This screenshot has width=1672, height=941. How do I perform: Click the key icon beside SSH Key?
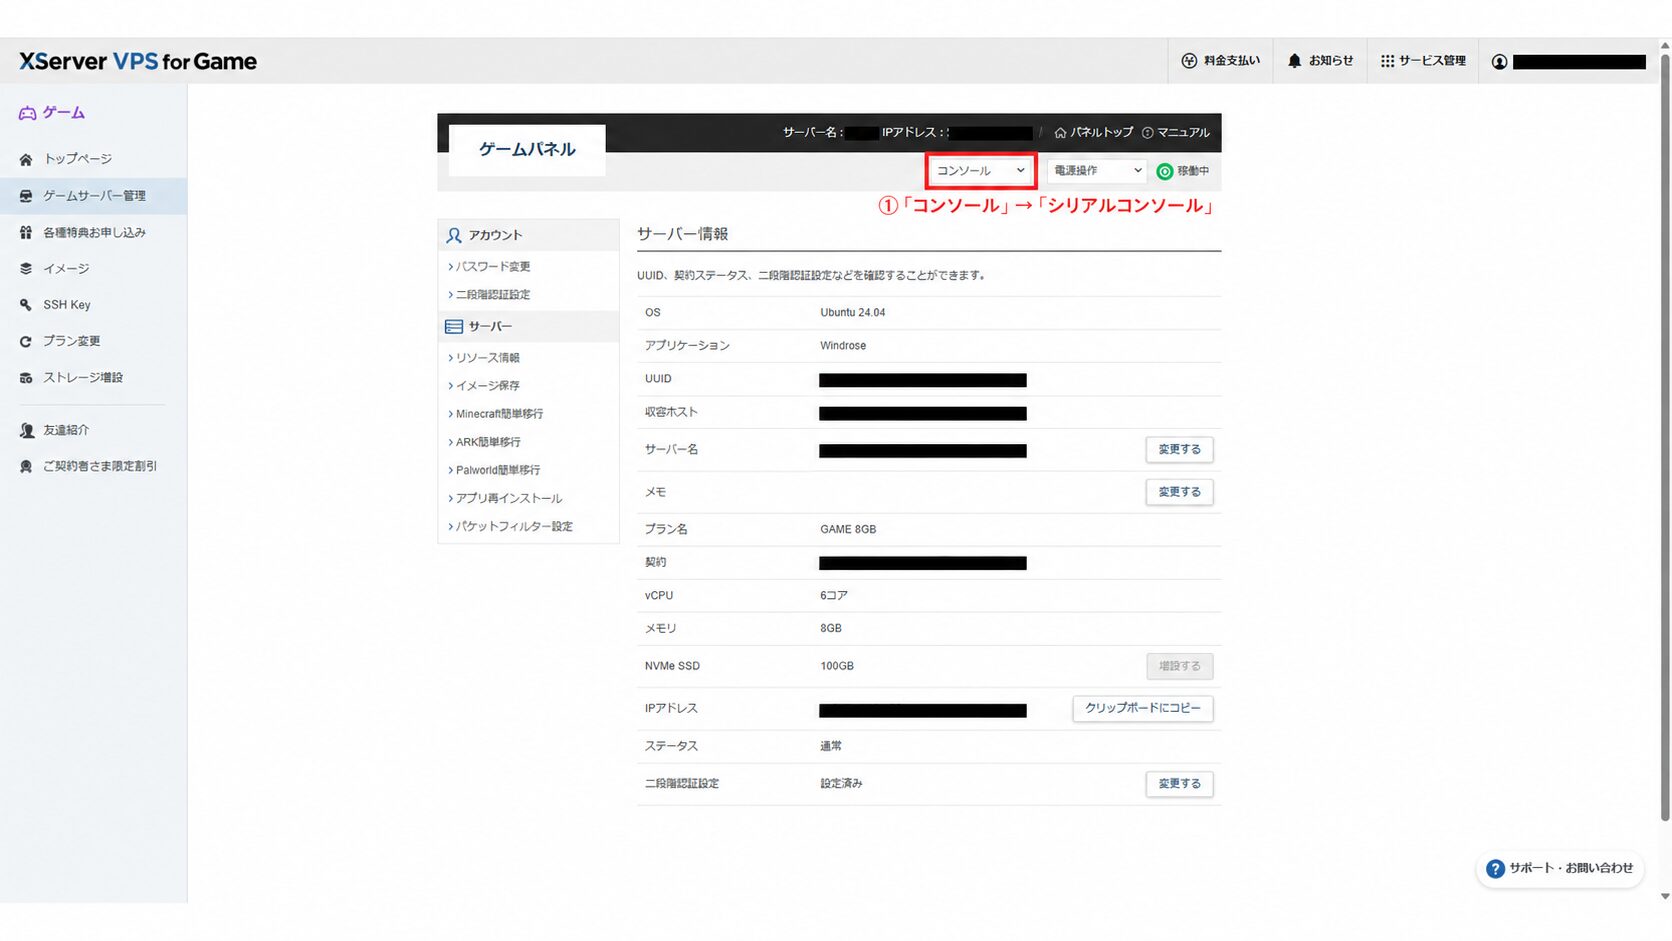coord(26,305)
